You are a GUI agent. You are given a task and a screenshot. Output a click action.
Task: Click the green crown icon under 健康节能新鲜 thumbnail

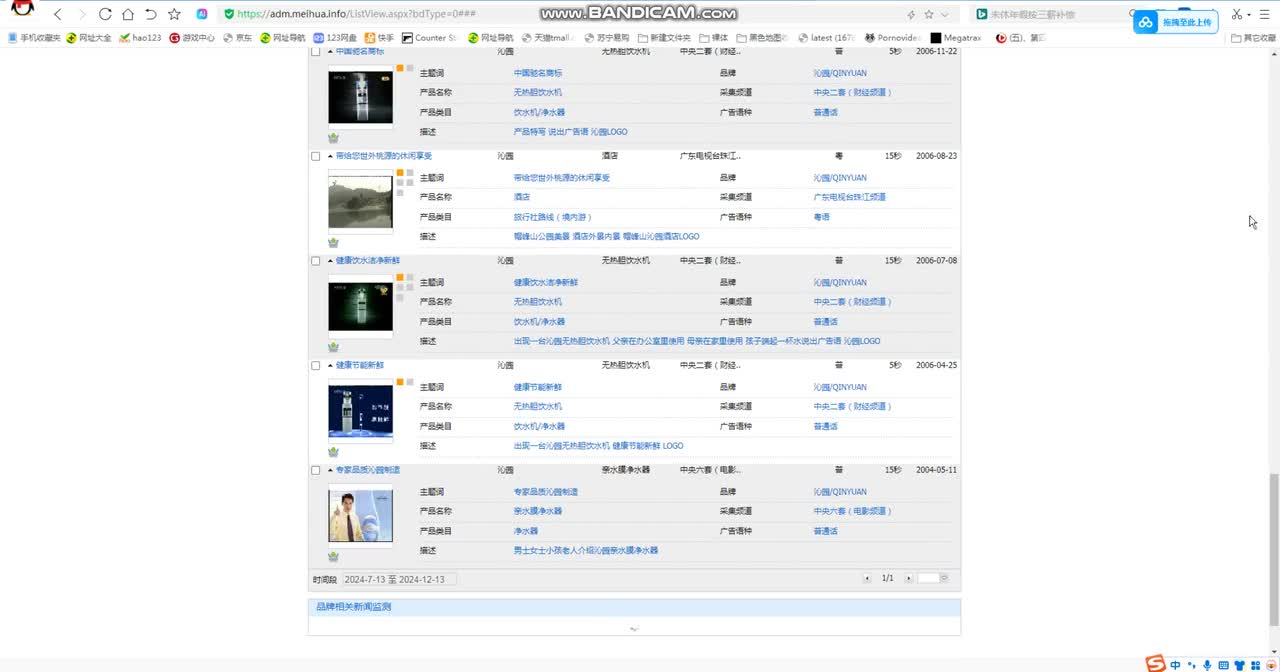(333, 452)
